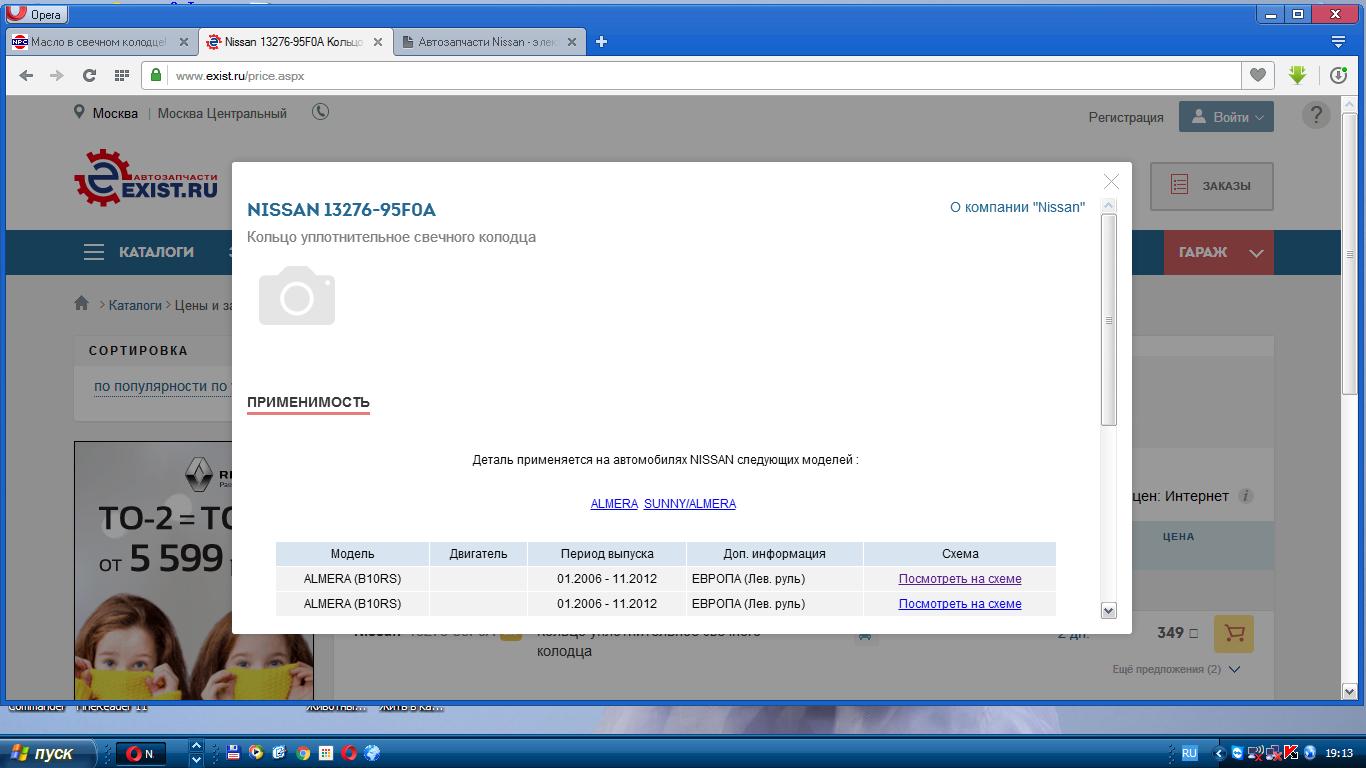Screen dimensions: 1366x768
Task: Reload the current page
Action: [89, 75]
